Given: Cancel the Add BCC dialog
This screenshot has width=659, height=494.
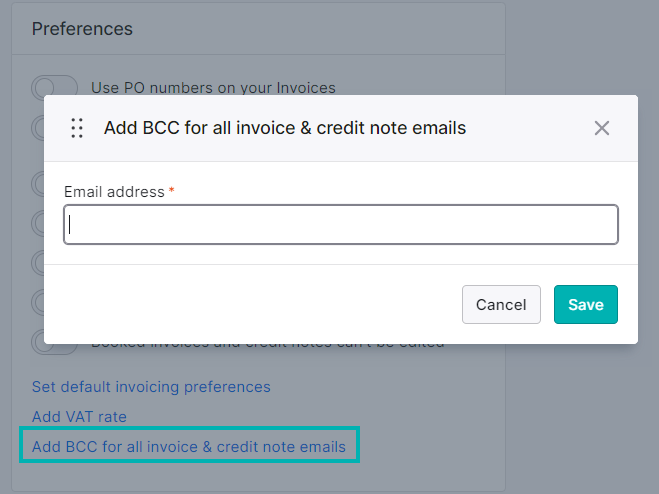Looking at the screenshot, I should point(501,304).
